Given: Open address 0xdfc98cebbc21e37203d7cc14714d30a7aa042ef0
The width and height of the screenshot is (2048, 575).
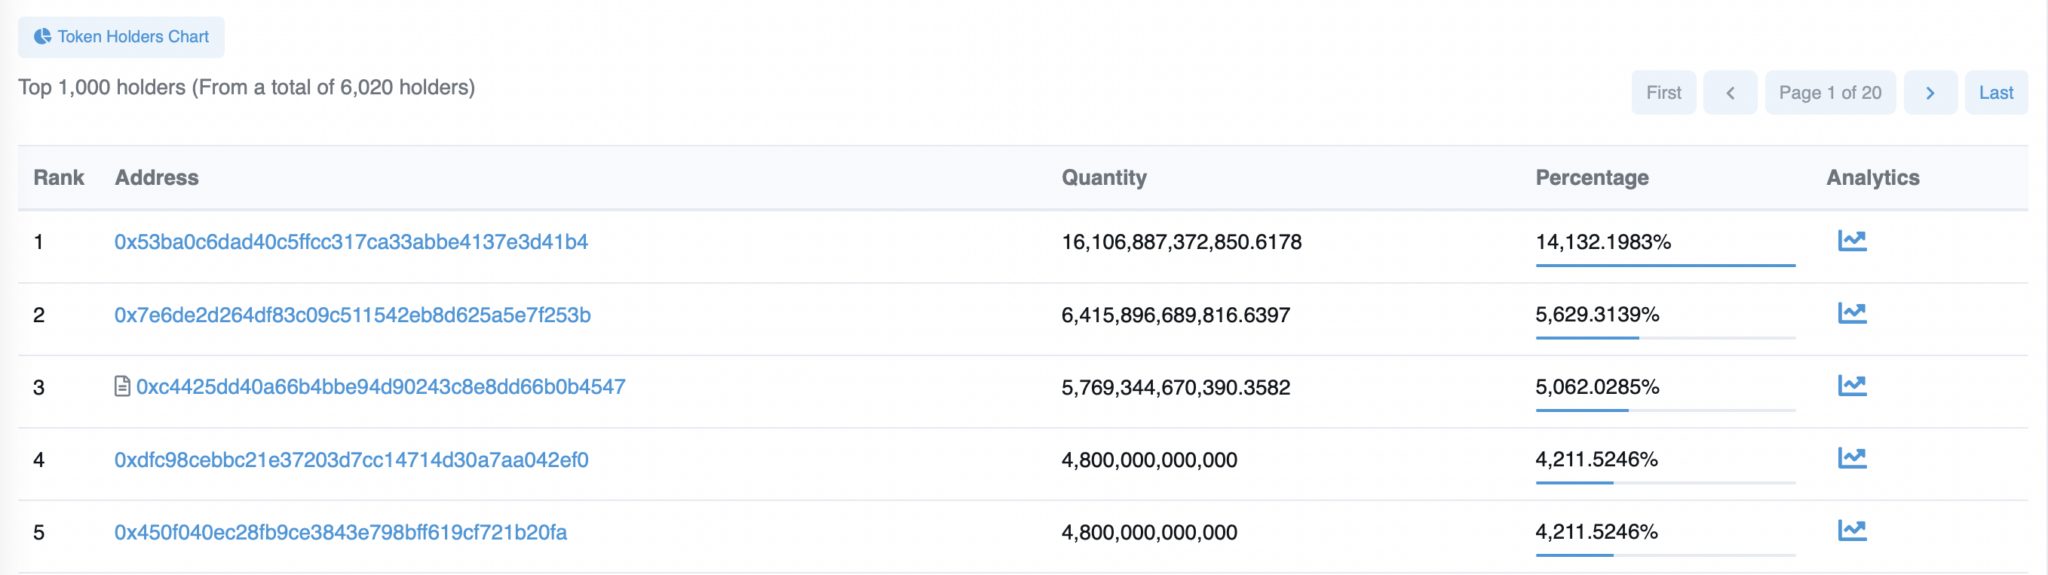Looking at the screenshot, I should 351,460.
